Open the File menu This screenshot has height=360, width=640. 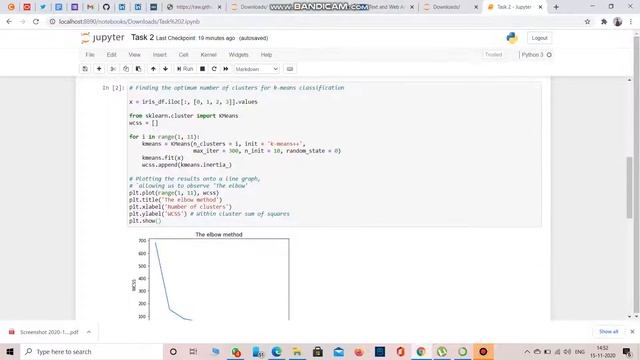click(x=90, y=55)
